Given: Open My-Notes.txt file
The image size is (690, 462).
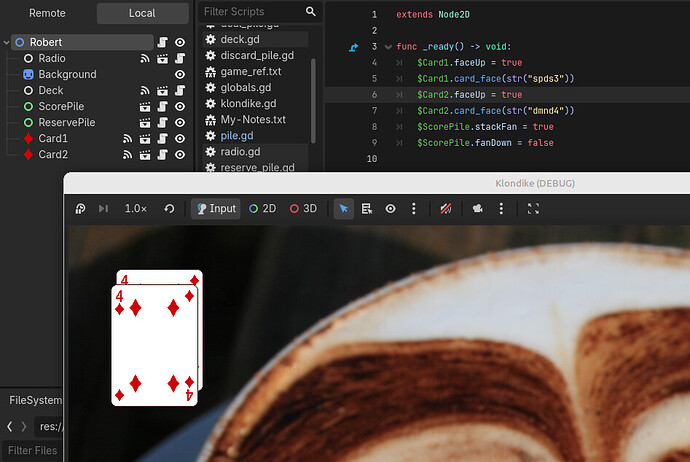Looking at the screenshot, I should click(x=255, y=120).
